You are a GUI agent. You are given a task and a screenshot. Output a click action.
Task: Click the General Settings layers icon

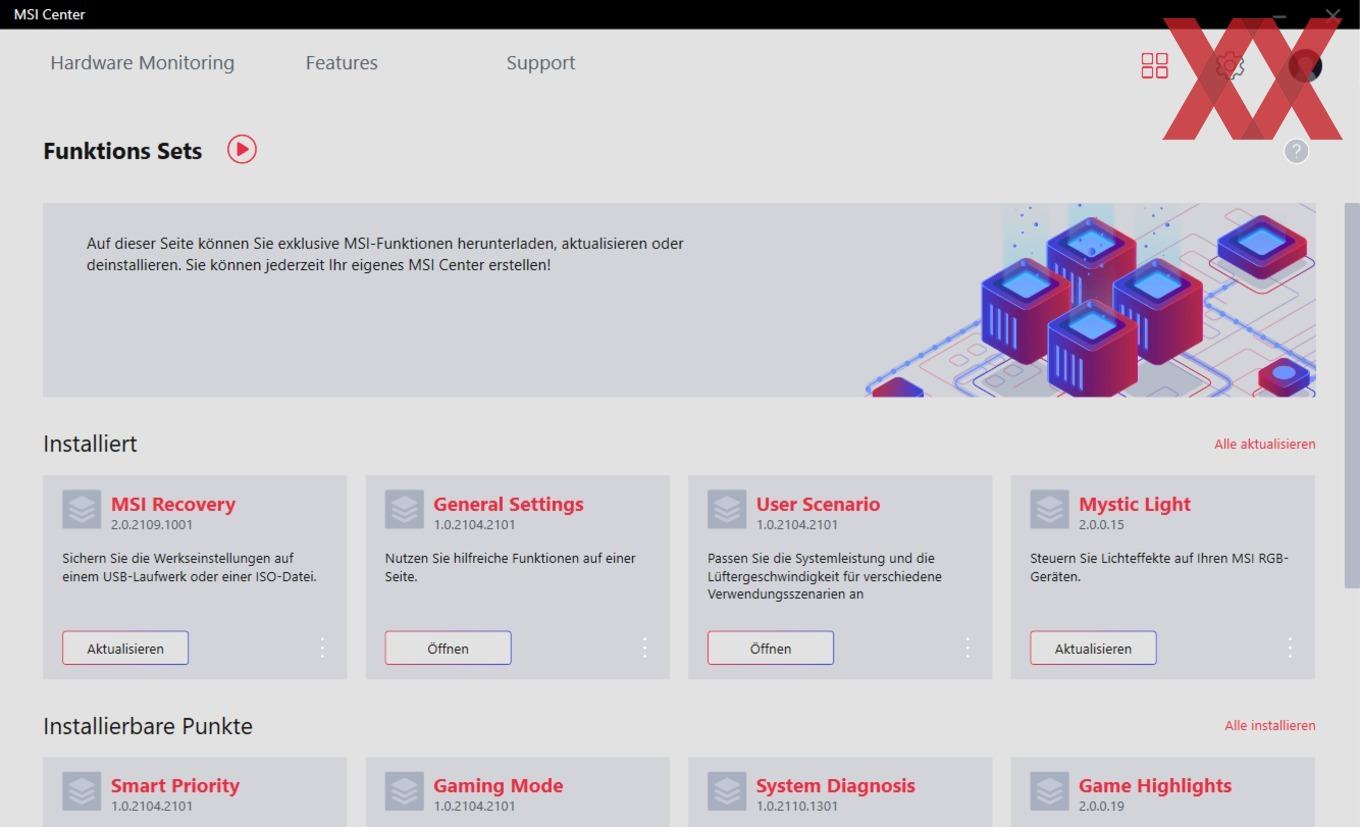click(404, 509)
